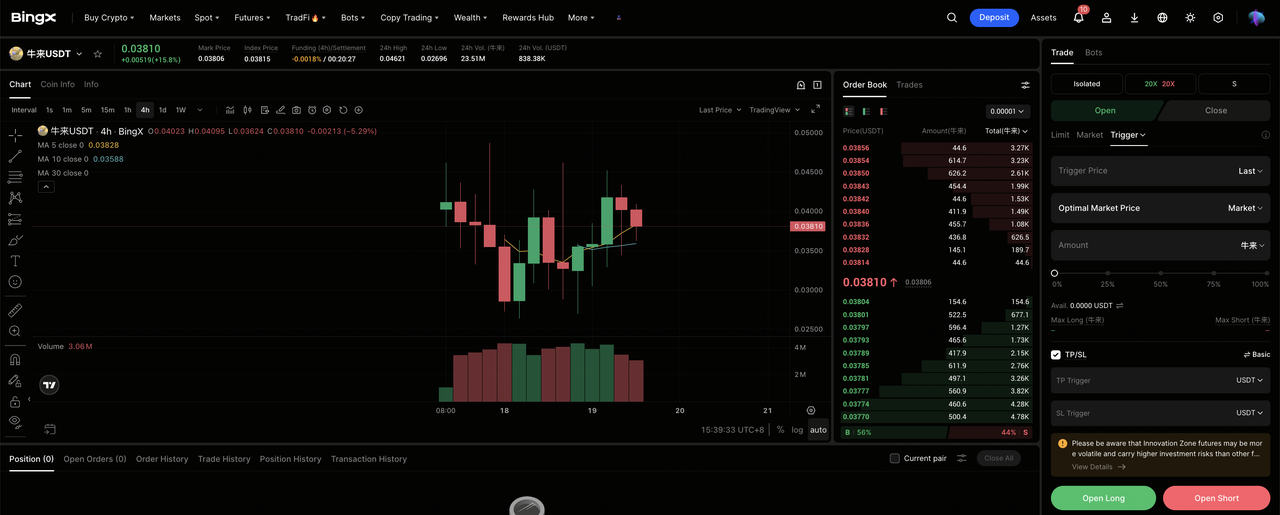Open the candlestick chart type icon
Viewport: 1280px width, 515px height.
247,110
